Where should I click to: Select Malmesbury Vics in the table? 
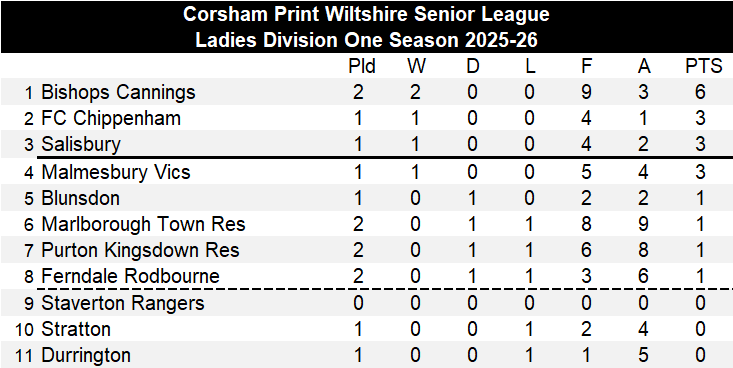point(116,172)
